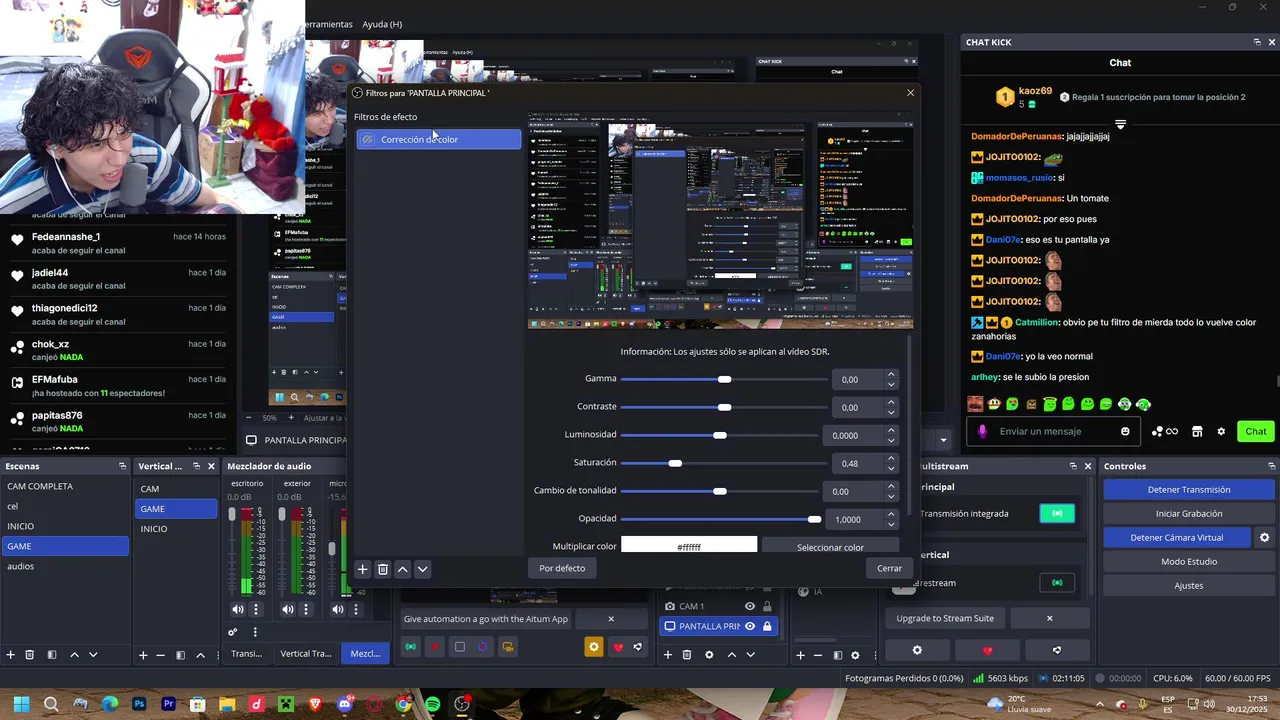The width and height of the screenshot is (1280, 720).
Task: Open virtual camera settings gear
Action: pos(1264,537)
